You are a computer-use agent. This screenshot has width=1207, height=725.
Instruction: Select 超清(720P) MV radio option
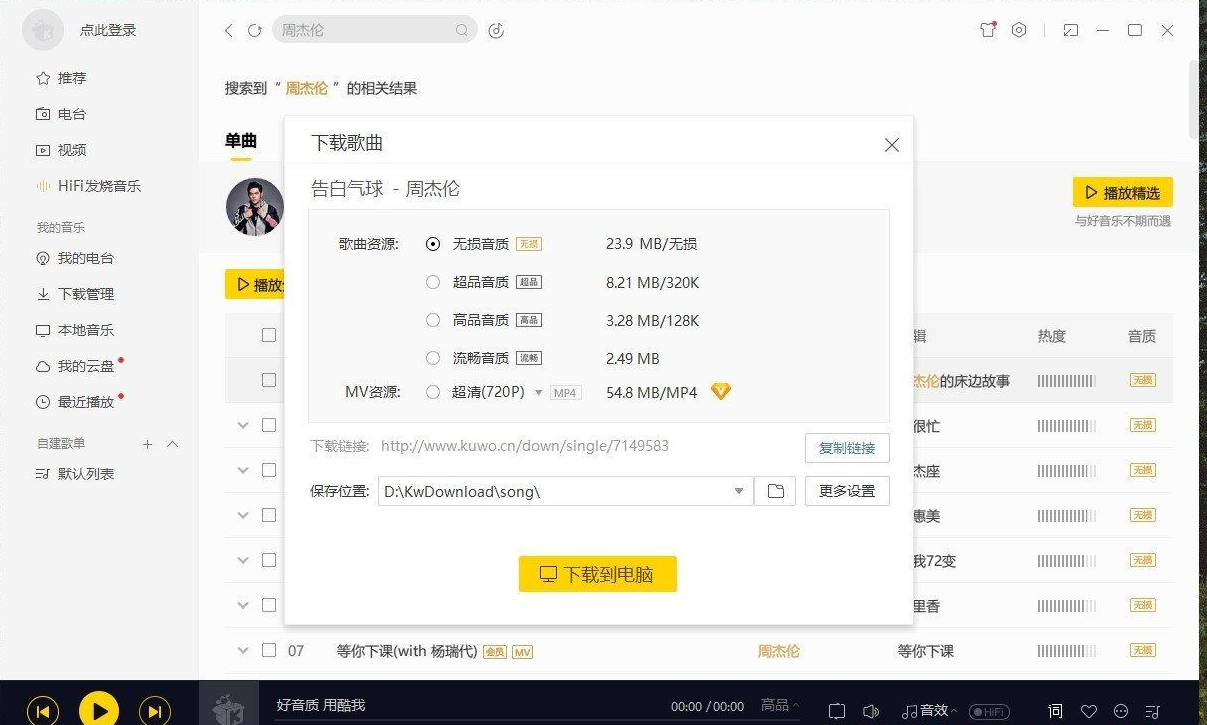coord(433,392)
